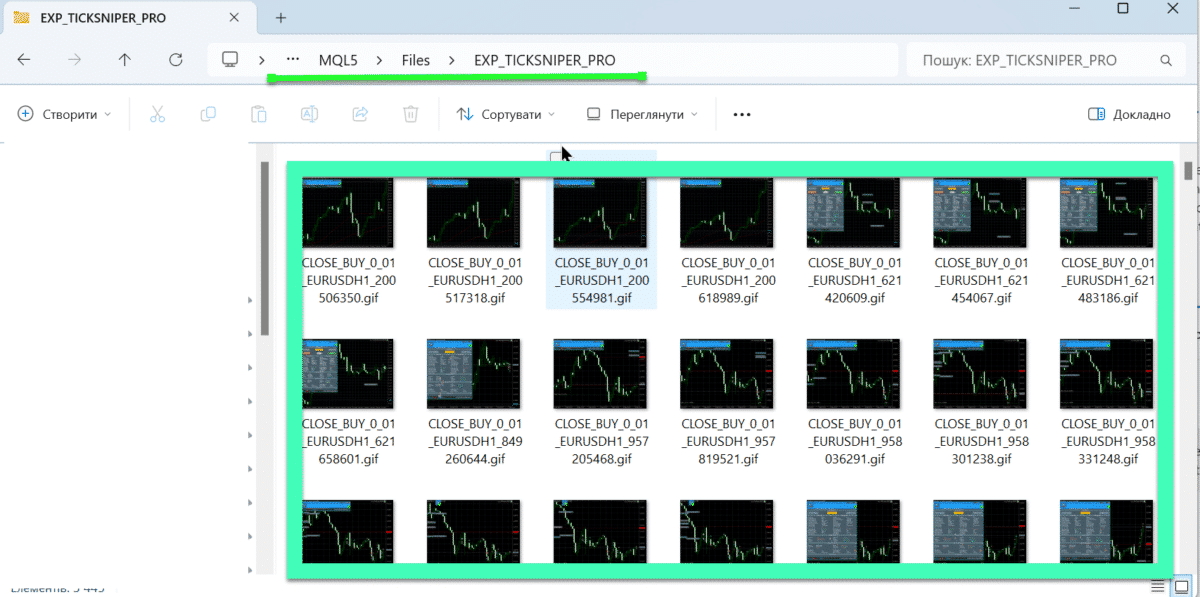Click the Up one level arrow
This screenshot has height=597, width=1200.
coord(124,60)
